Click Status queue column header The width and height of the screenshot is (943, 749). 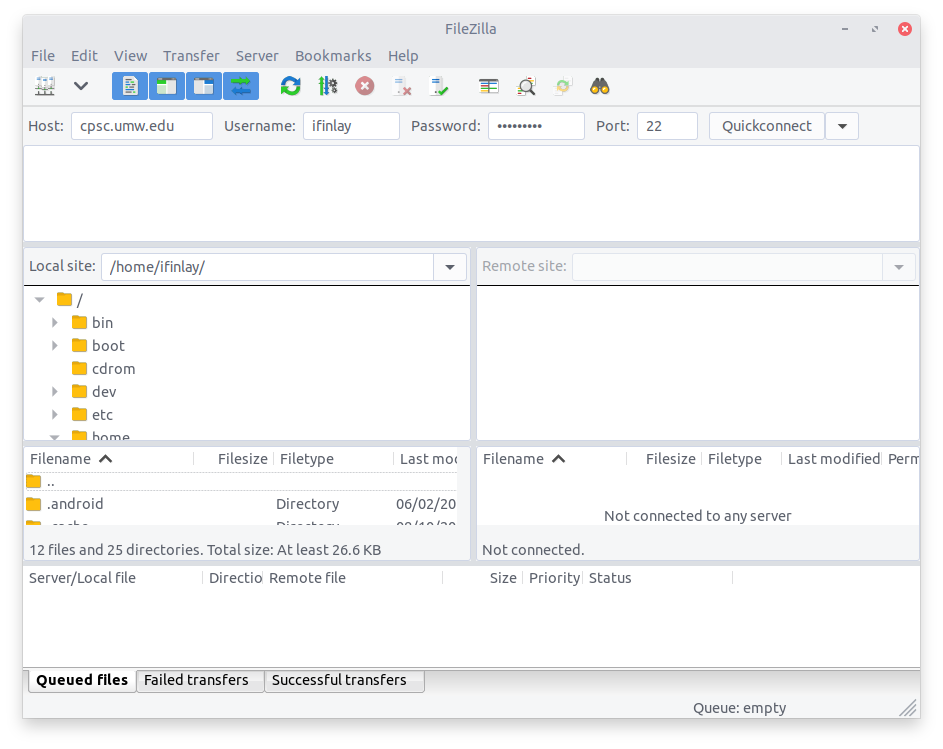(x=658, y=578)
